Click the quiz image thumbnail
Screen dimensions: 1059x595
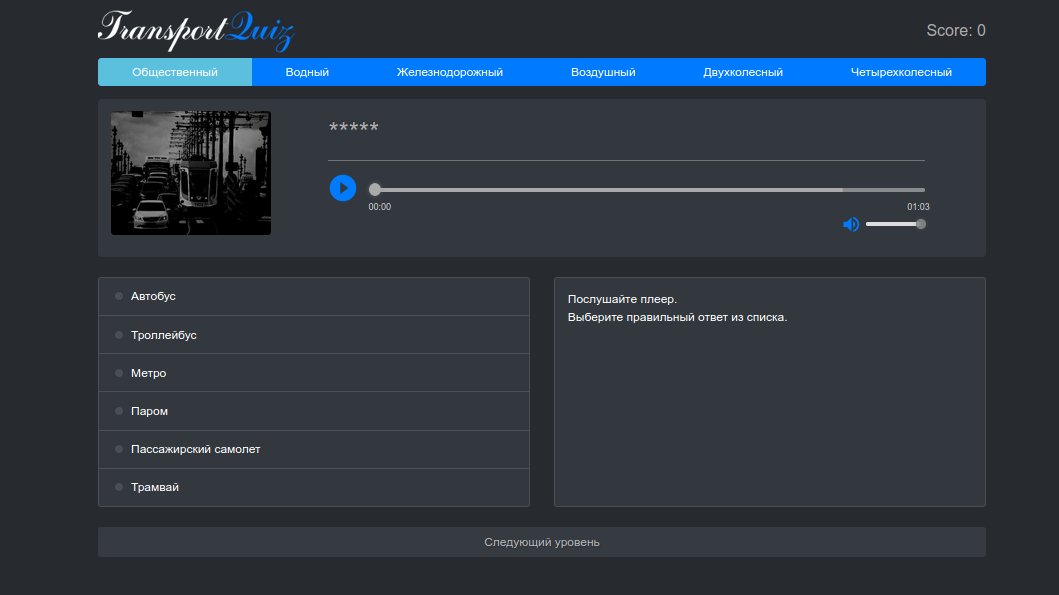coord(190,172)
